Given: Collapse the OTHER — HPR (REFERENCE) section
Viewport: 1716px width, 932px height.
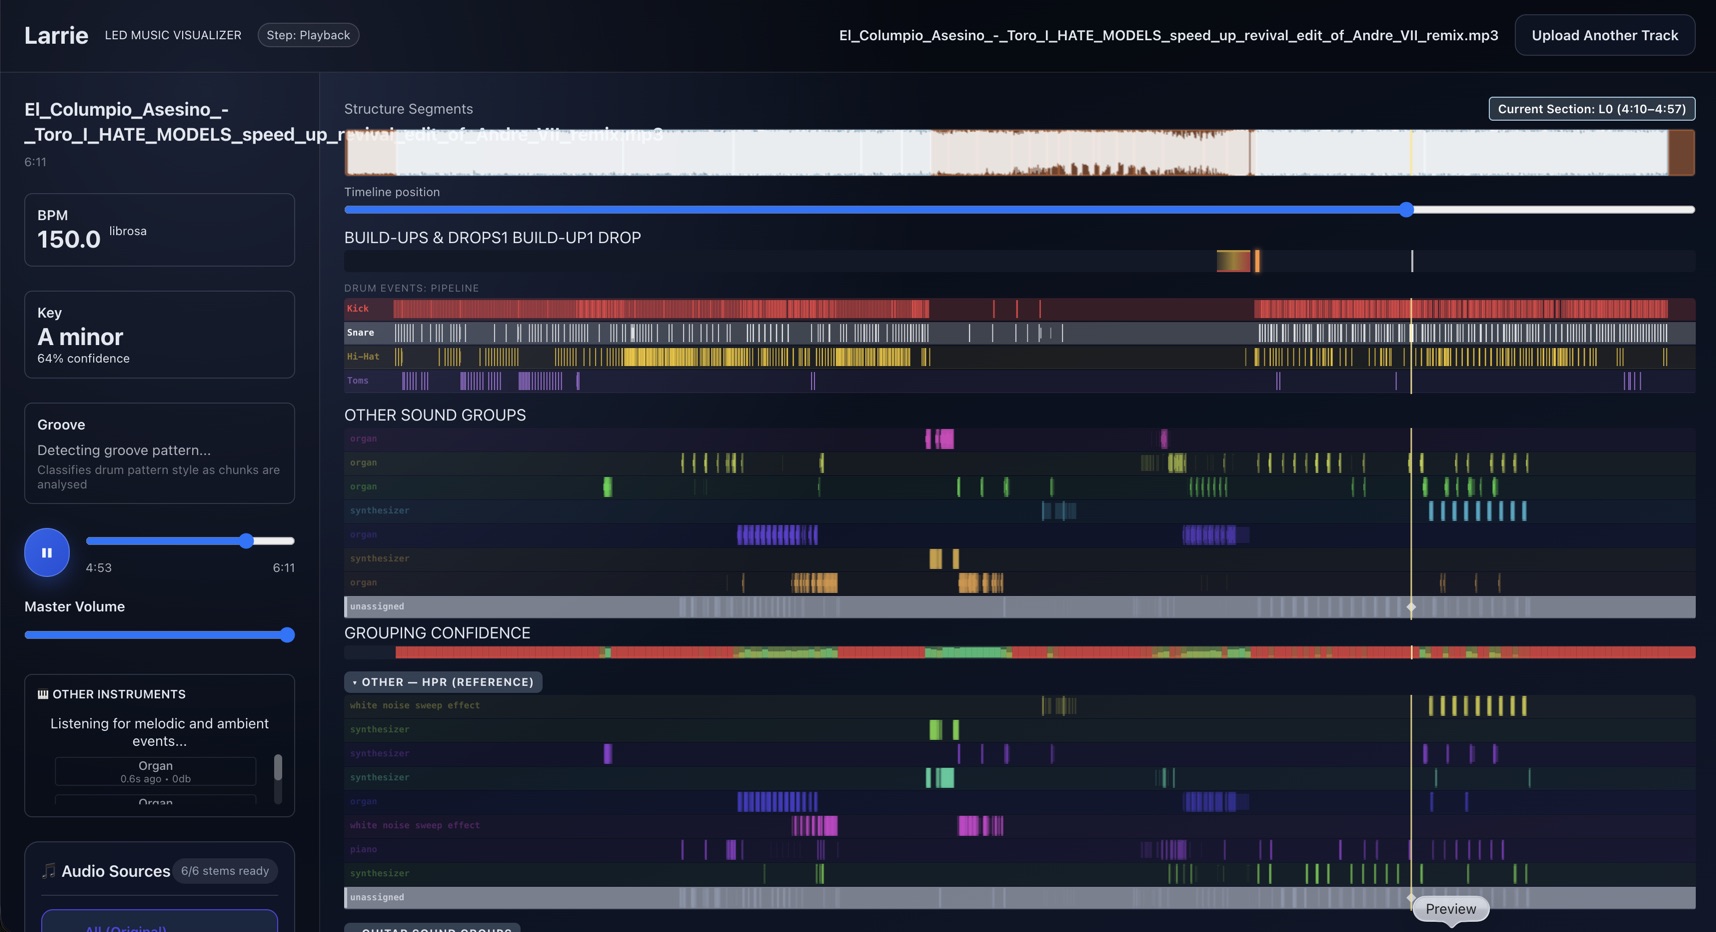Looking at the screenshot, I should (x=443, y=682).
